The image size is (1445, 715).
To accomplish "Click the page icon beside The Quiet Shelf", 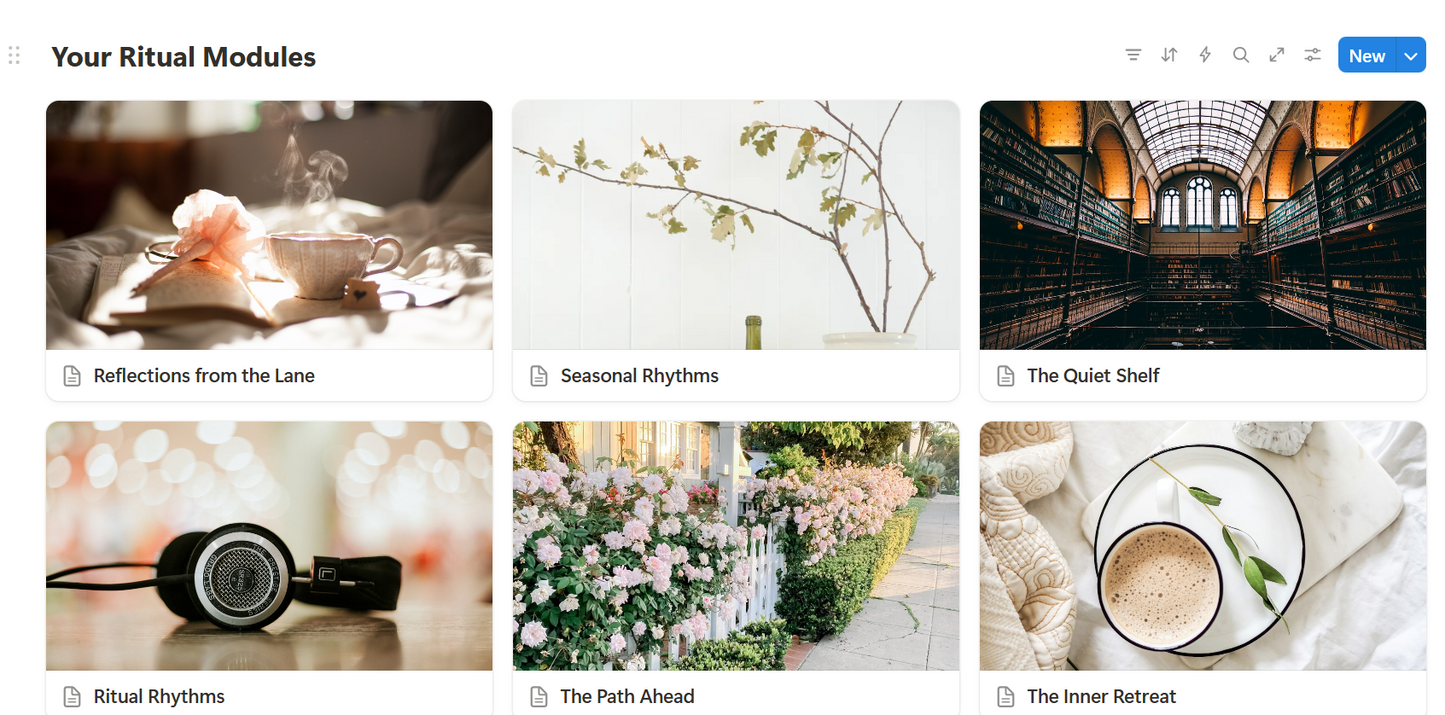I will tap(1006, 376).
